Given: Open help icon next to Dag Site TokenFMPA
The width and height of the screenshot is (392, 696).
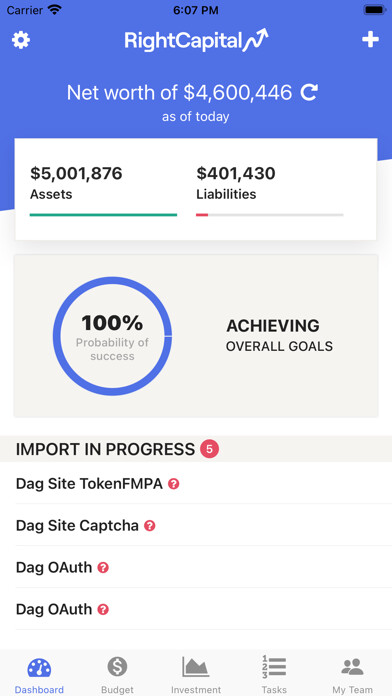Looking at the screenshot, I should [174, 484].
